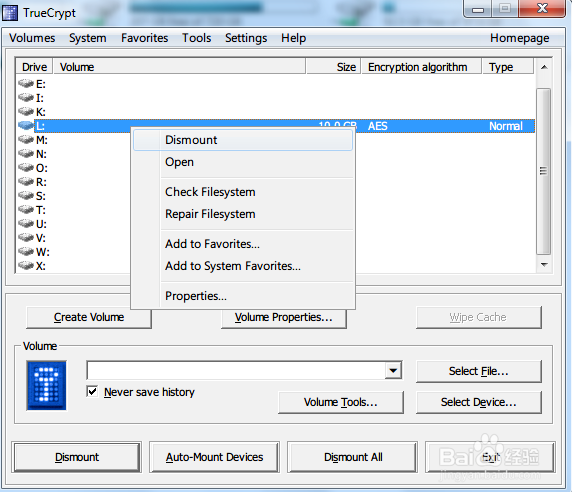Click the K: drive icon
Screen dimensions: 572x492
pos(26,111)
